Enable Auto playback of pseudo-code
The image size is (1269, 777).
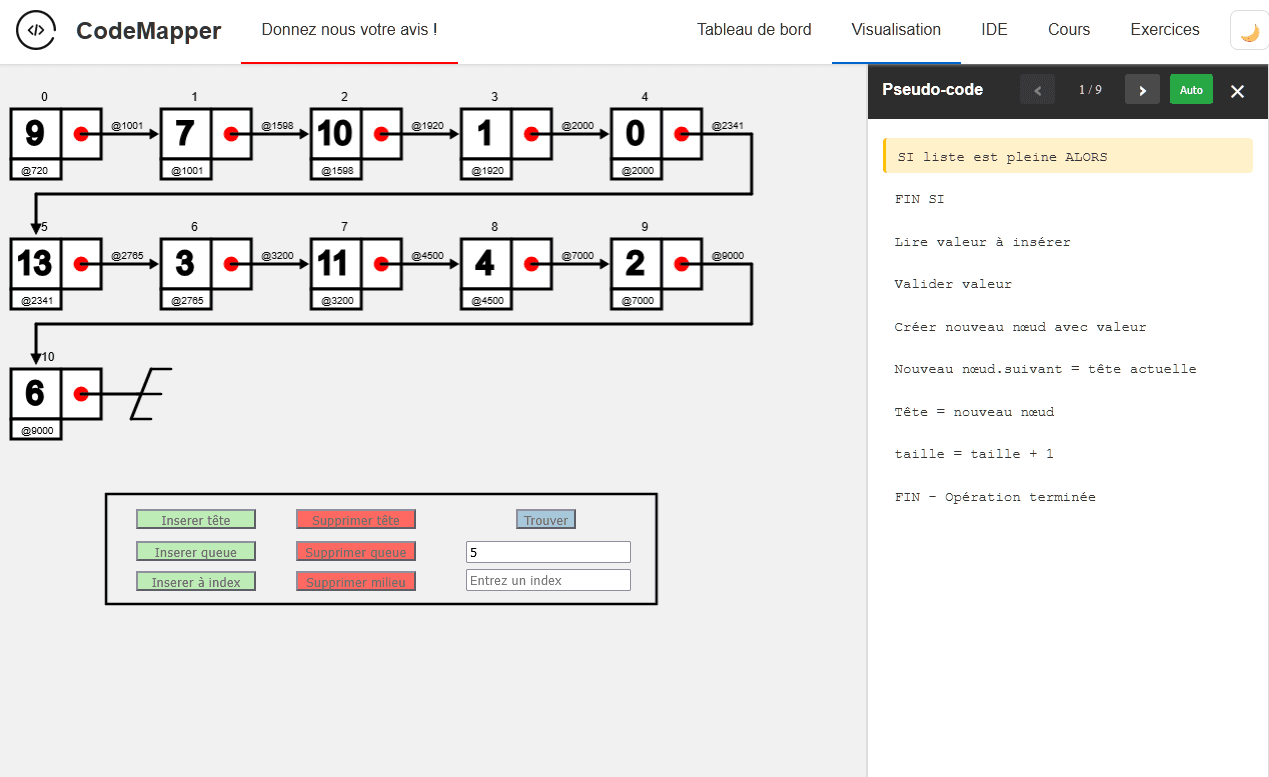(x=1191, y=90)
